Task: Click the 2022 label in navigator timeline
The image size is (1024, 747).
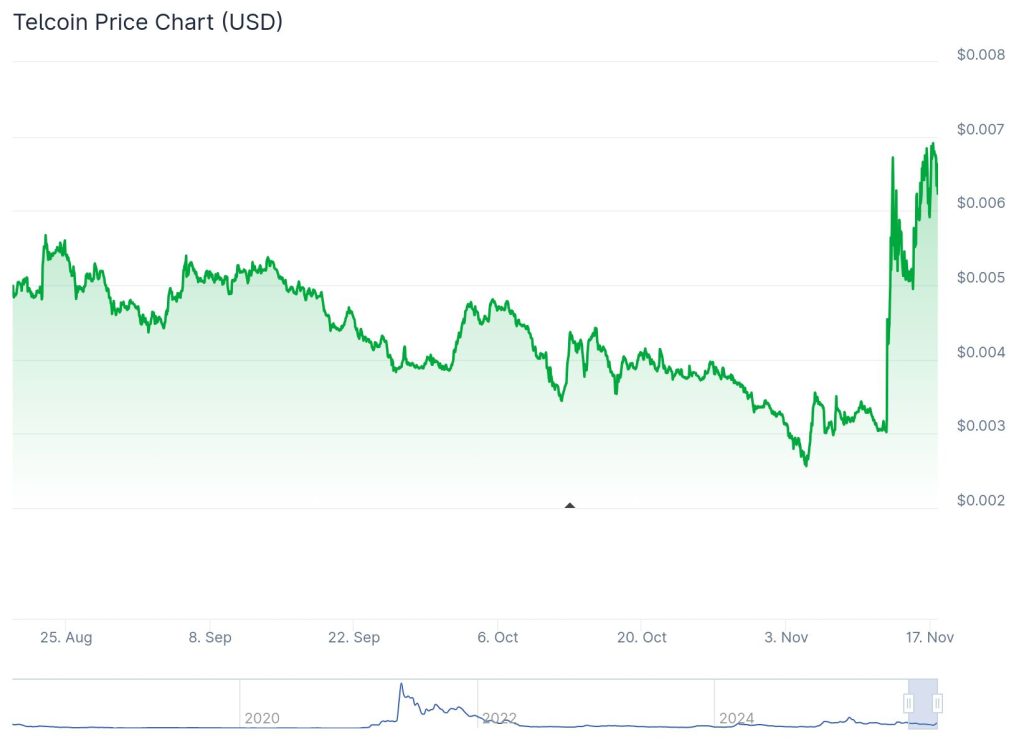Action: point(499,718)
